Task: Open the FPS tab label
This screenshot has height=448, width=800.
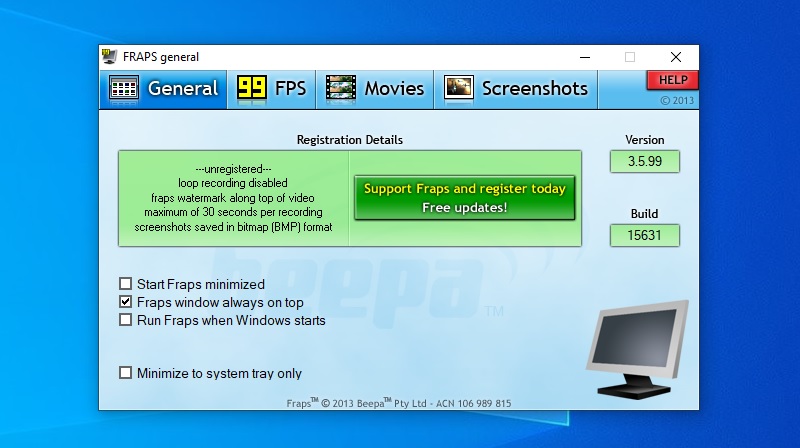Action: pos(290,88)
